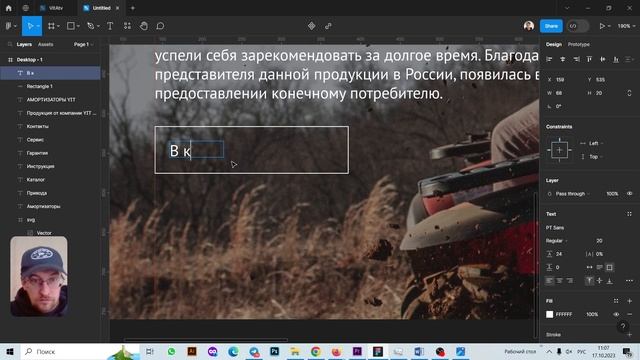The width and height of the screenshot is (640, 360).
Task: Open the Figma main menu icon
Action: click(9, 26)
